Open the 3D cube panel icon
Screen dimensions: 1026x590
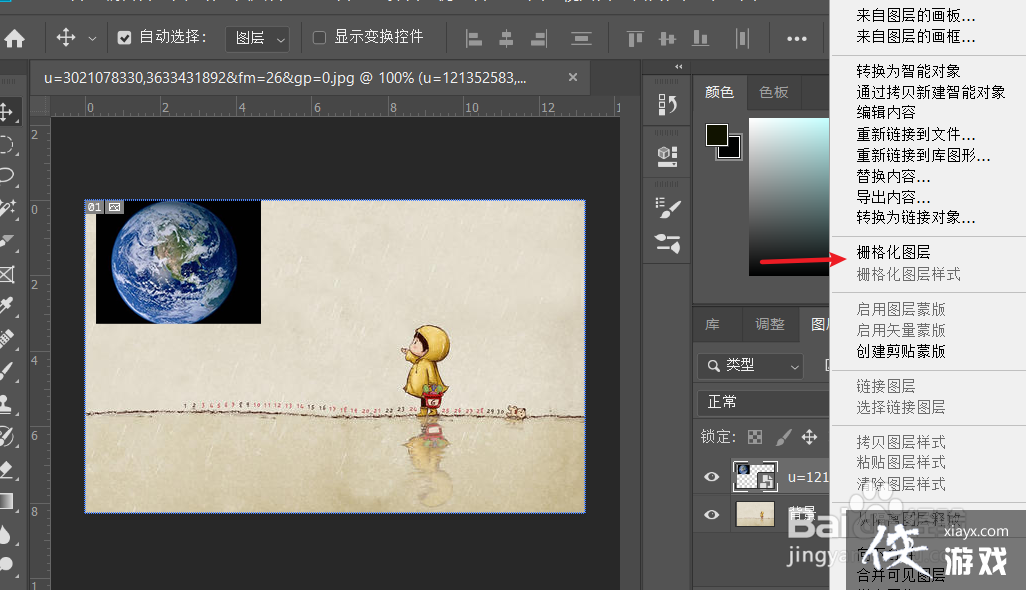pyautogui.click(x=667, y=156)
